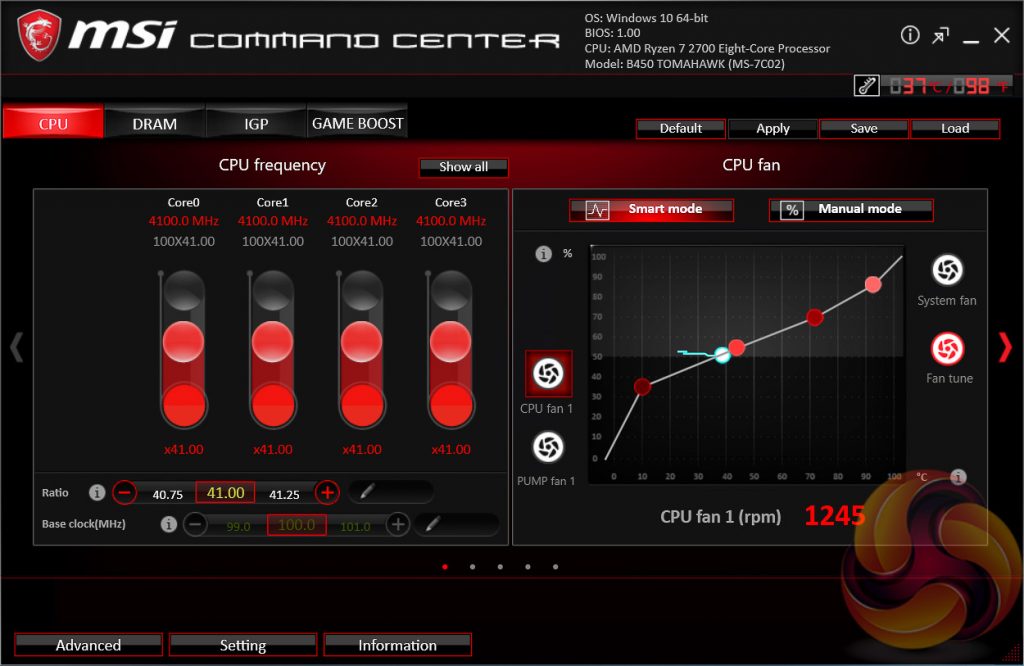Select Ratio value 40.75

[x=167, y=494]
